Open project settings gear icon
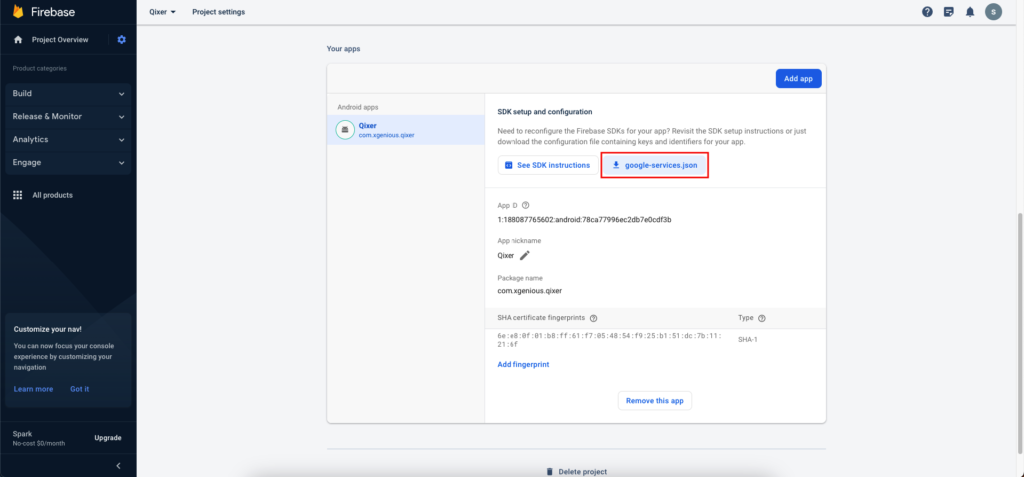Image resolution: width=1024 pixels, height=477 pixels. pos(121,40)
